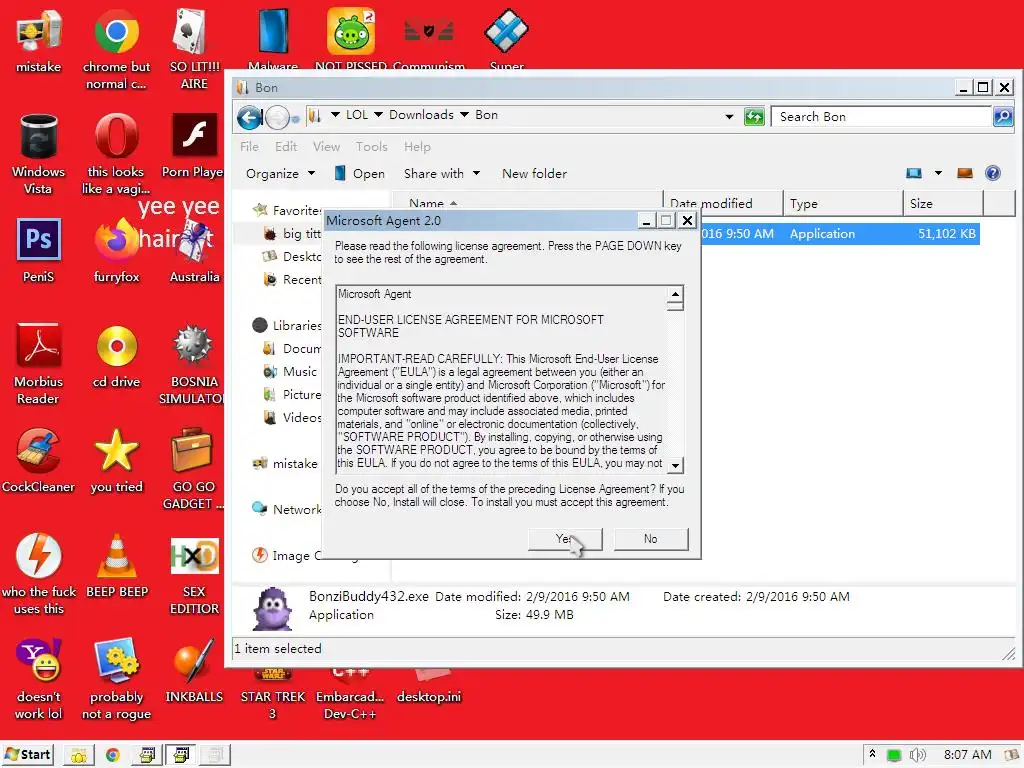Go back in the Bon explorer window
1024x768 pixels.
pyautogui.click(x=249, y=118)
